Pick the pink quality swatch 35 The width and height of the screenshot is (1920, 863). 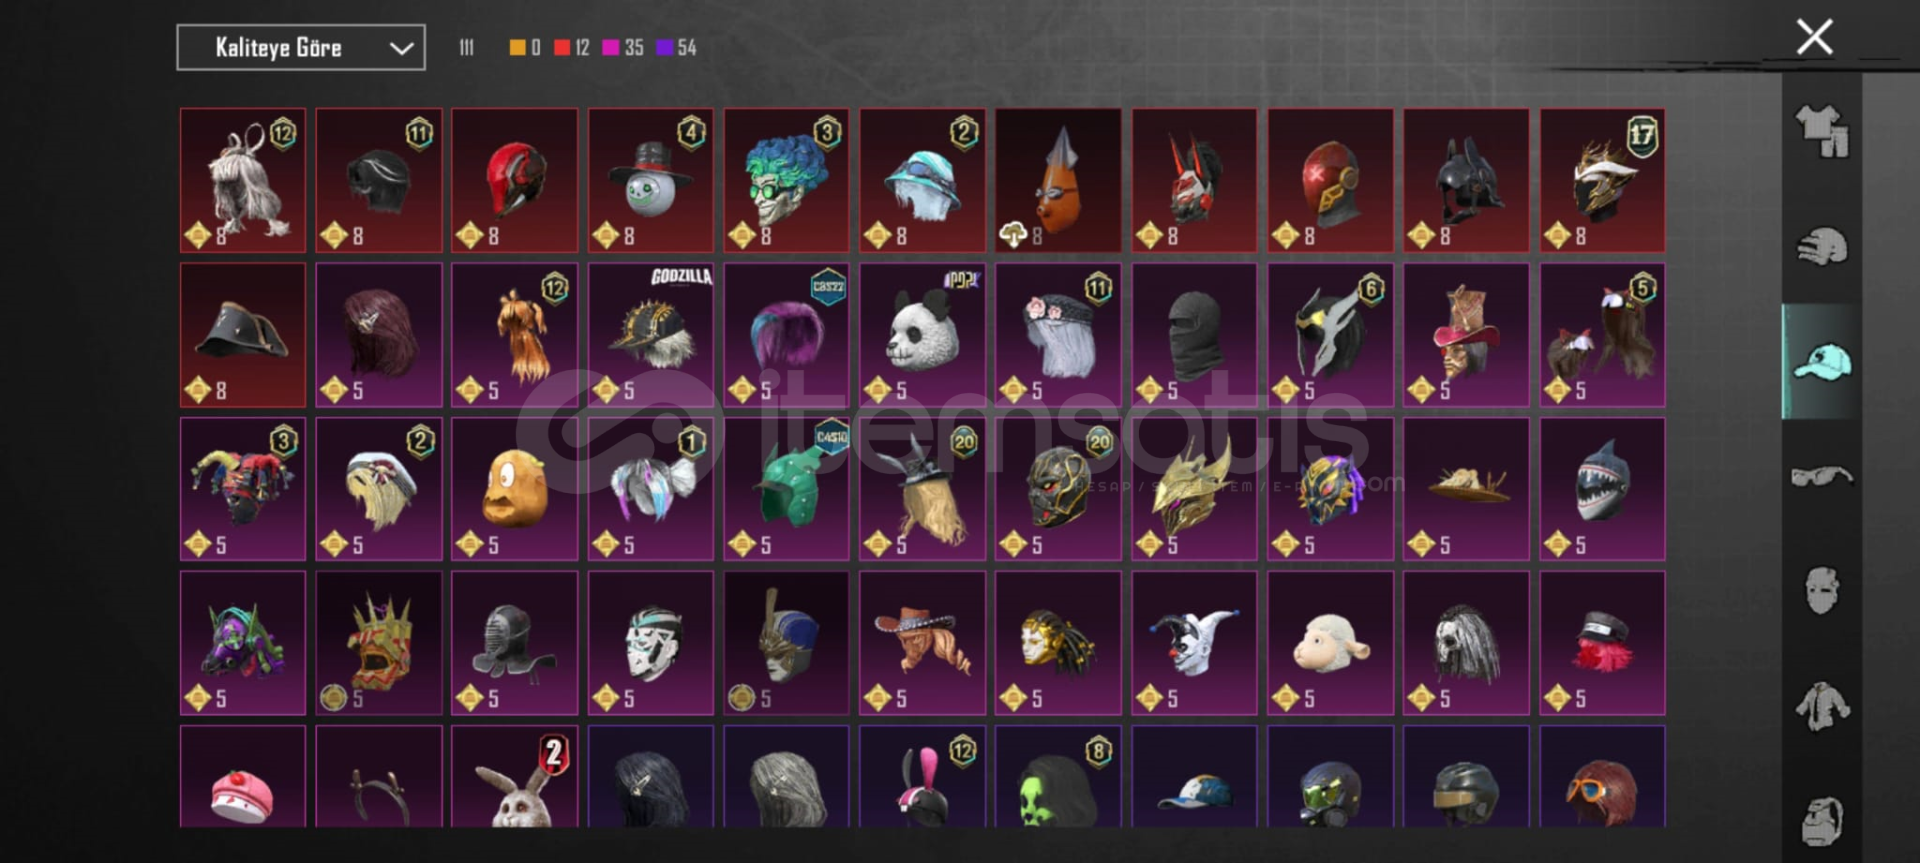(623, 47)
